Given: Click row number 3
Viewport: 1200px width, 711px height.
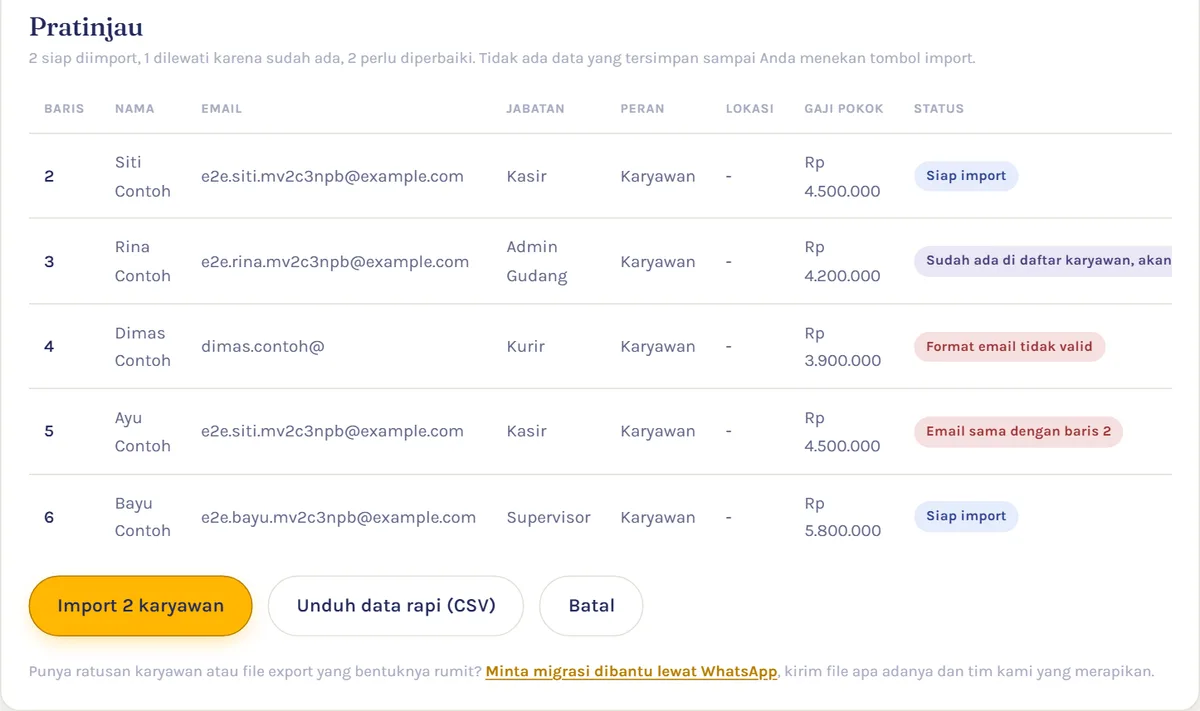Looking at the screenshot, I should coord(49,262).
